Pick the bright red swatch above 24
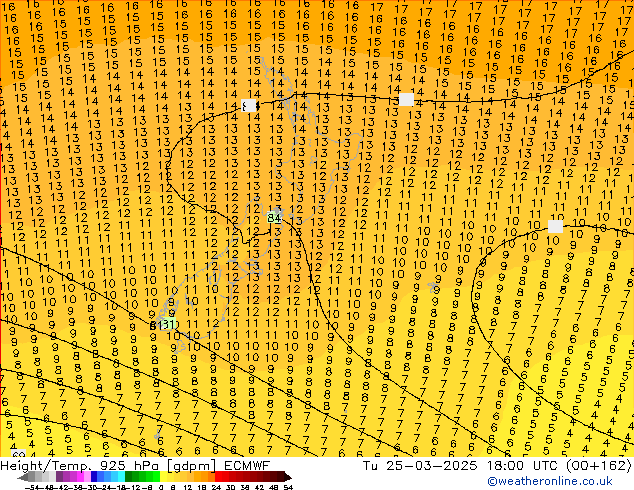 click(218, 477)
